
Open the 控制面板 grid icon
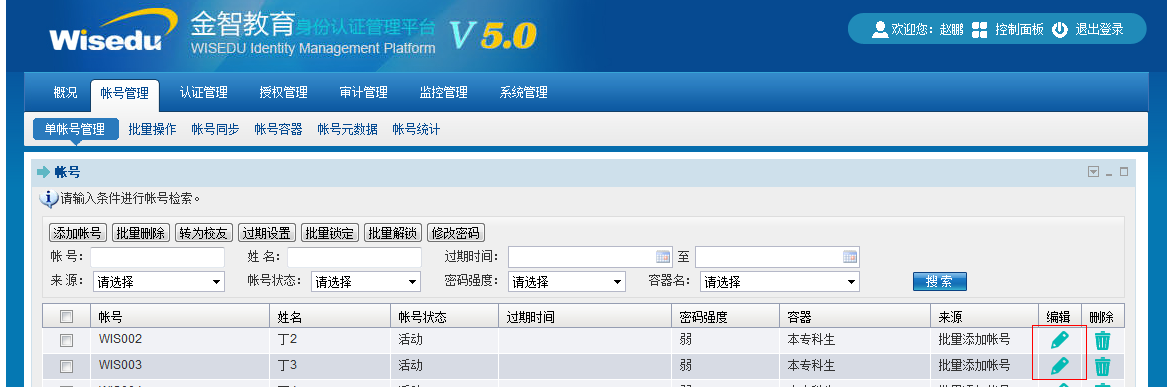(979, 30)
